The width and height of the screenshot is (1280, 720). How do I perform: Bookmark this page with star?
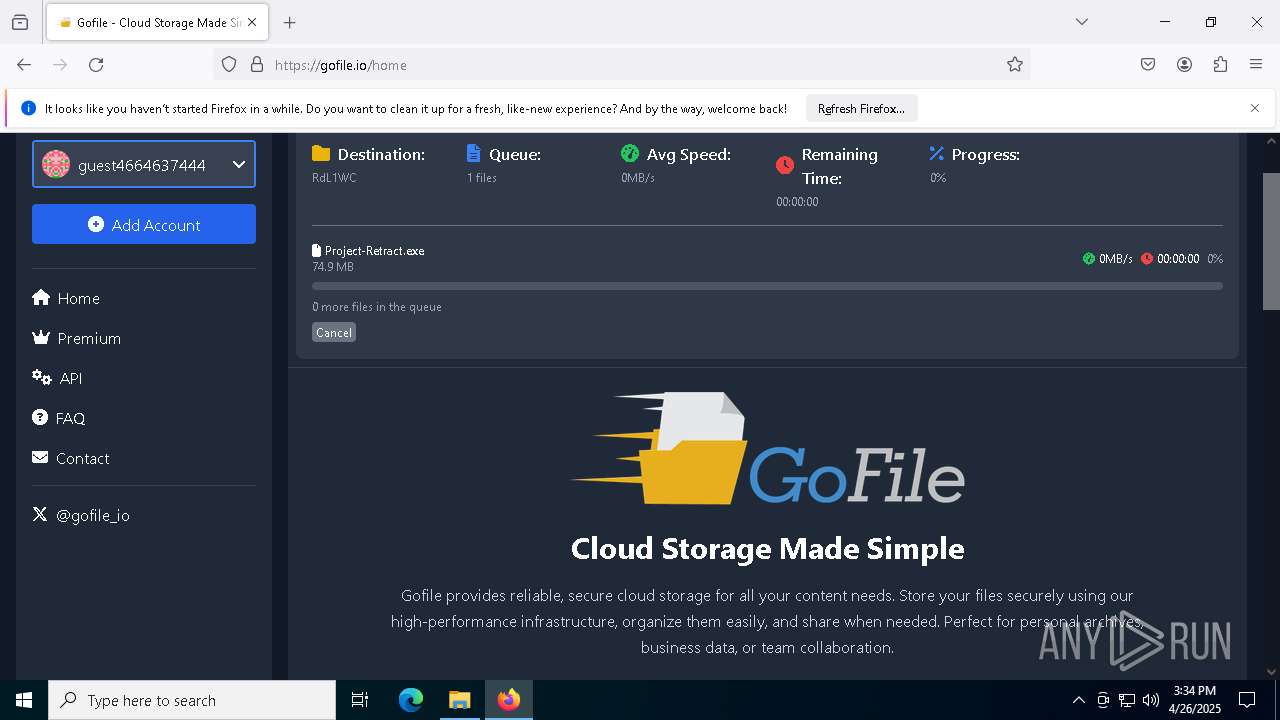pos(1015,65)
